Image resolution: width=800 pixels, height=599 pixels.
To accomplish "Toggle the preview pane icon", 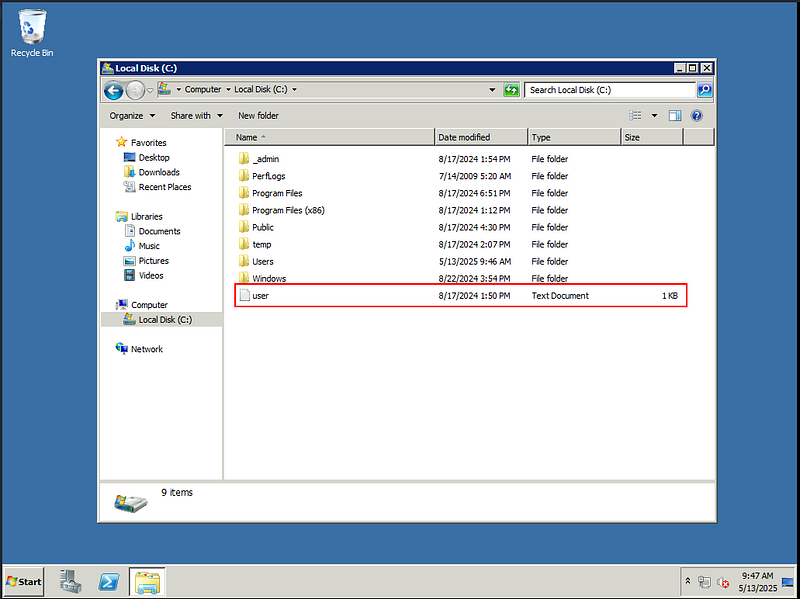I will point(675,116).
